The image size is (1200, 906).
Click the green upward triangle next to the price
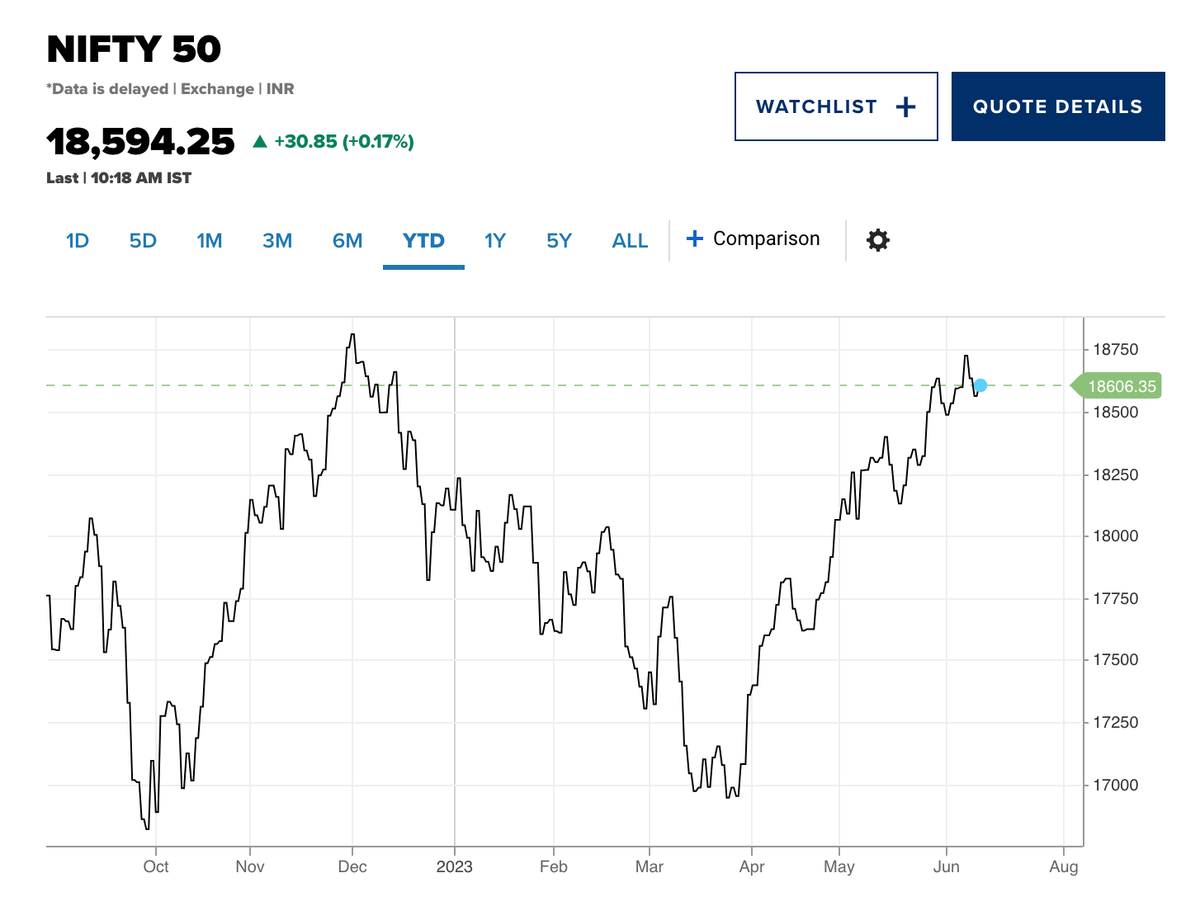262,141
